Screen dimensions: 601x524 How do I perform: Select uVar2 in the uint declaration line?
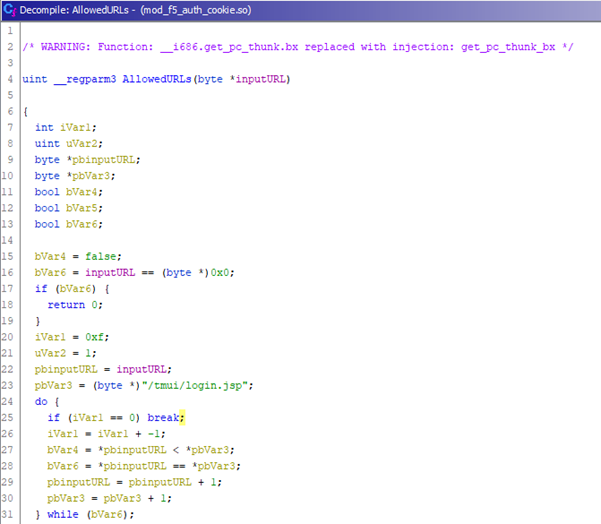pyautogui.click(x=80, y=143)
